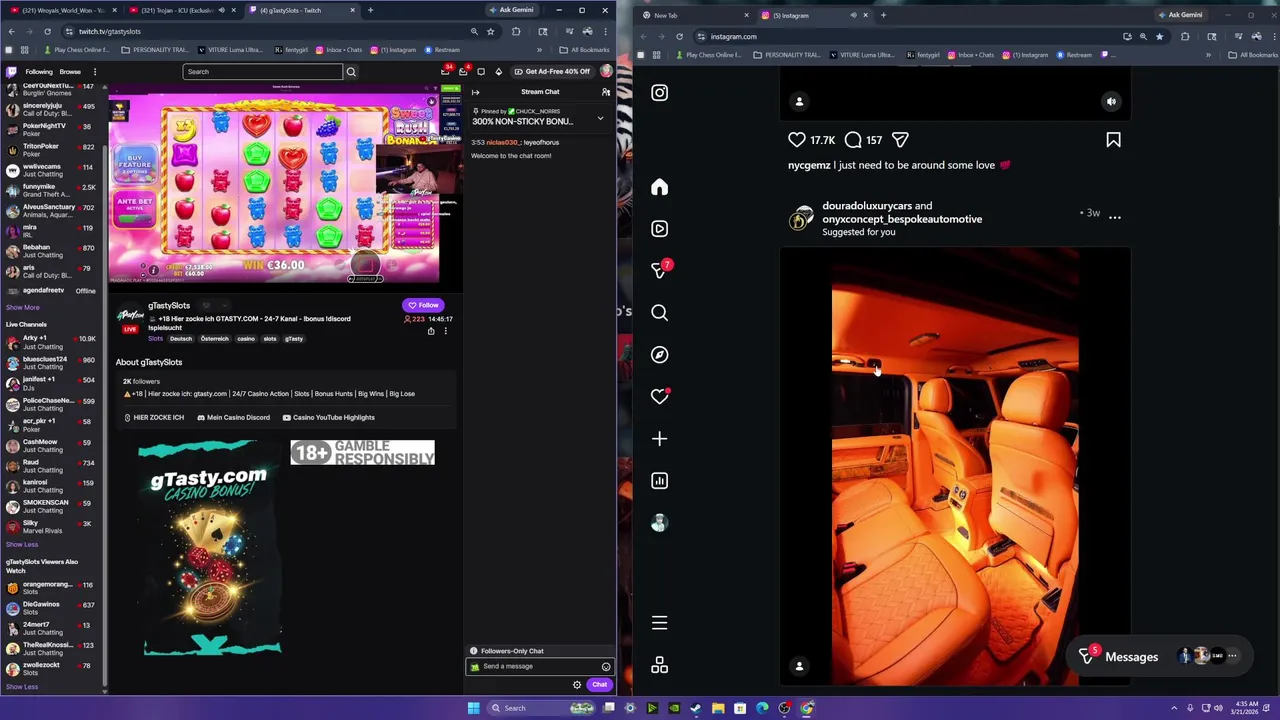Screen dimensions: 1280x720
Task: View tagged people on car interior video
Action: (x=799, y=666)
